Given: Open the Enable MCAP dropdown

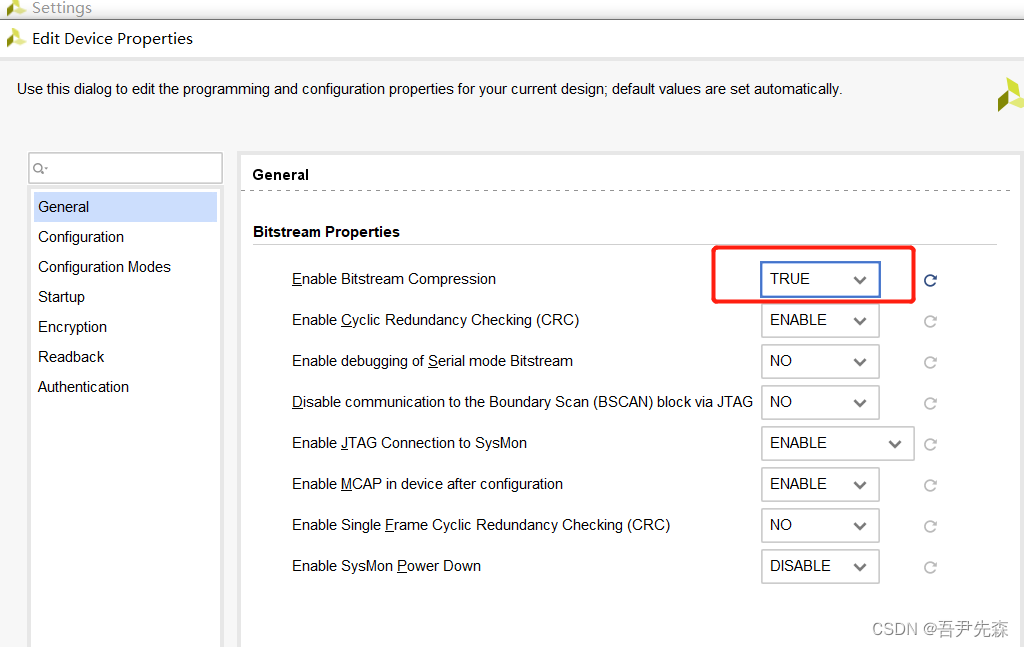Looking at the screenshot, I should point(820,484).
